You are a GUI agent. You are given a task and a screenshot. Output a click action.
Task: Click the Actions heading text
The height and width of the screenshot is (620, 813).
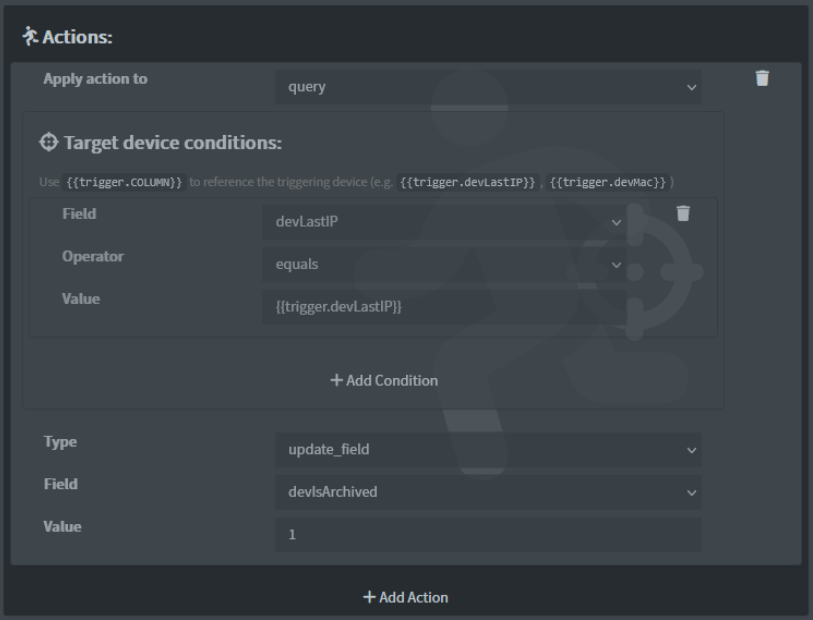77,37
